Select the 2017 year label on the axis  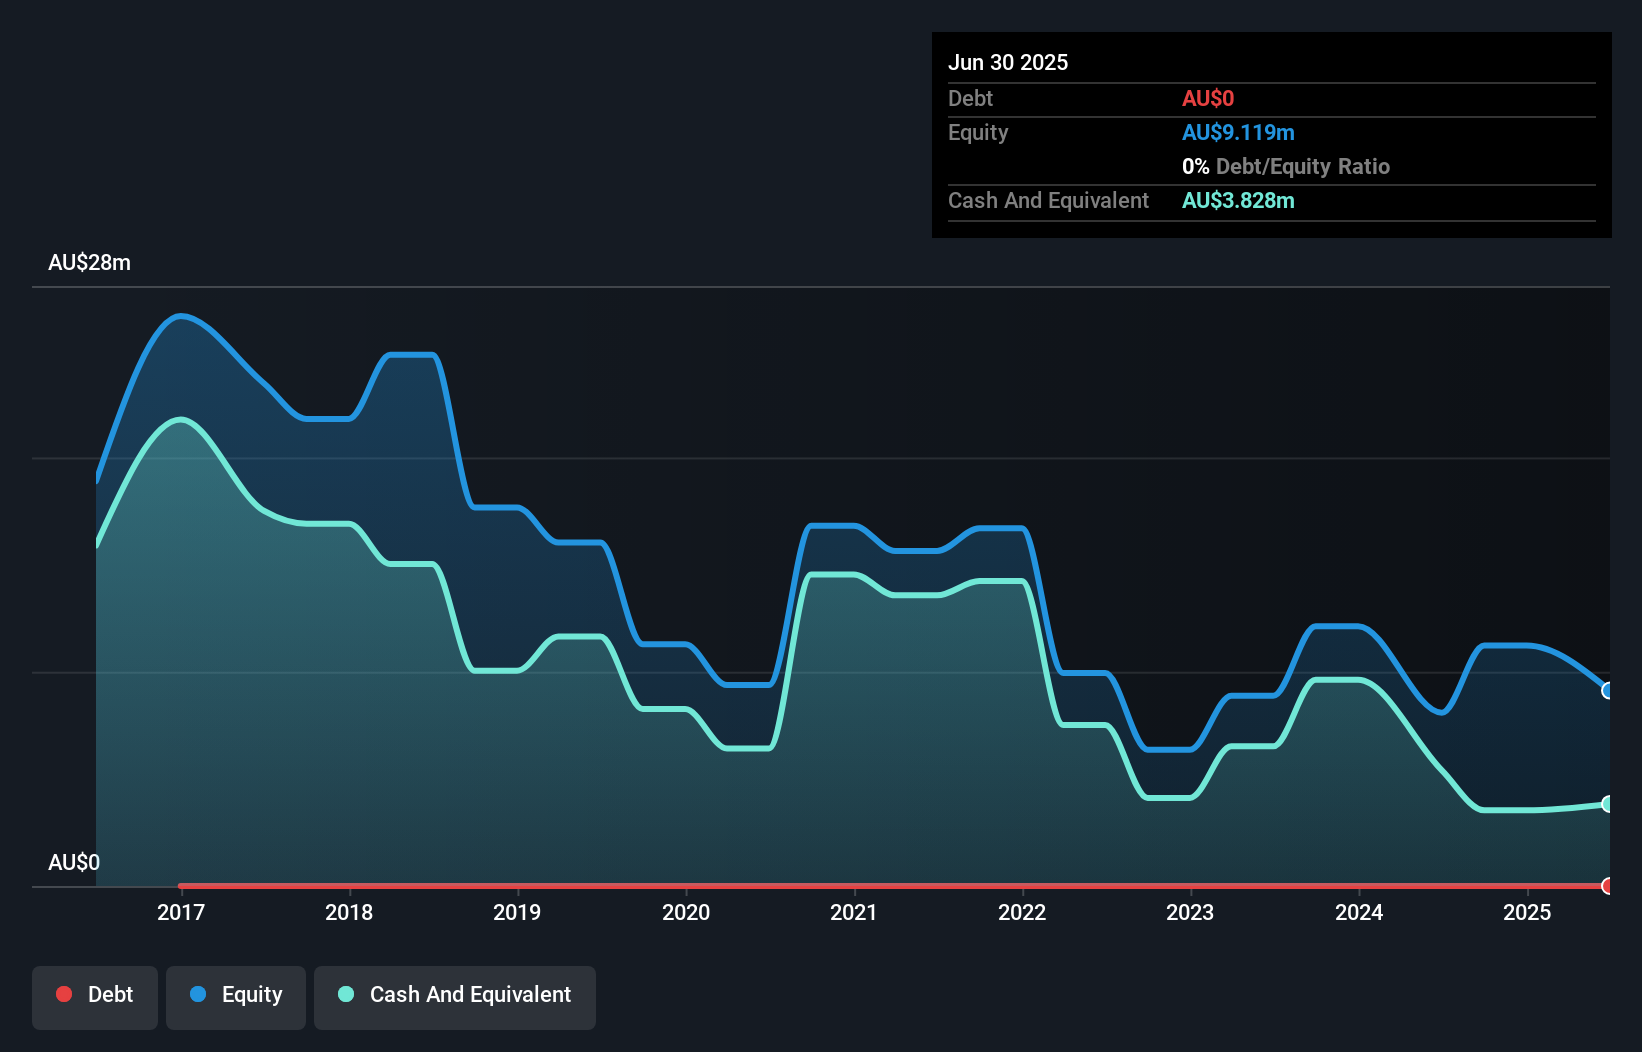(181, 912)
